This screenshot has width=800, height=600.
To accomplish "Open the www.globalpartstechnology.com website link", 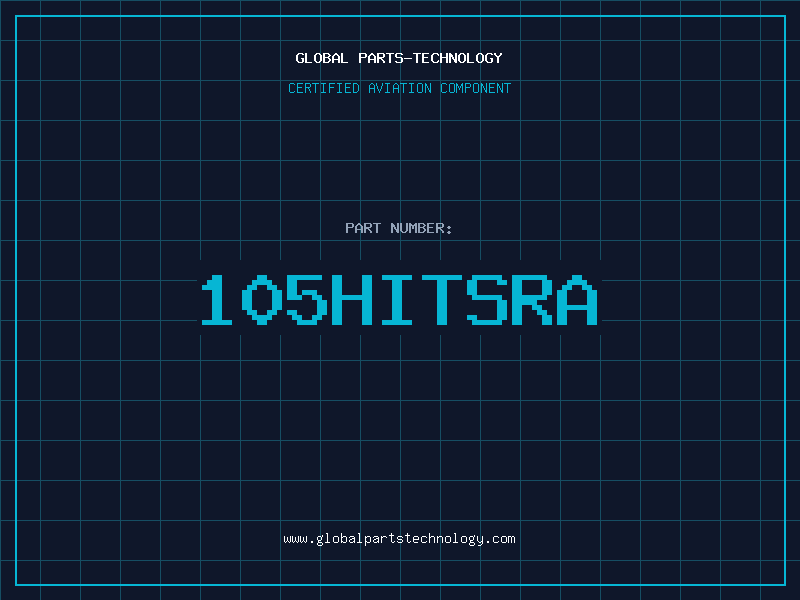I will 399,539.
